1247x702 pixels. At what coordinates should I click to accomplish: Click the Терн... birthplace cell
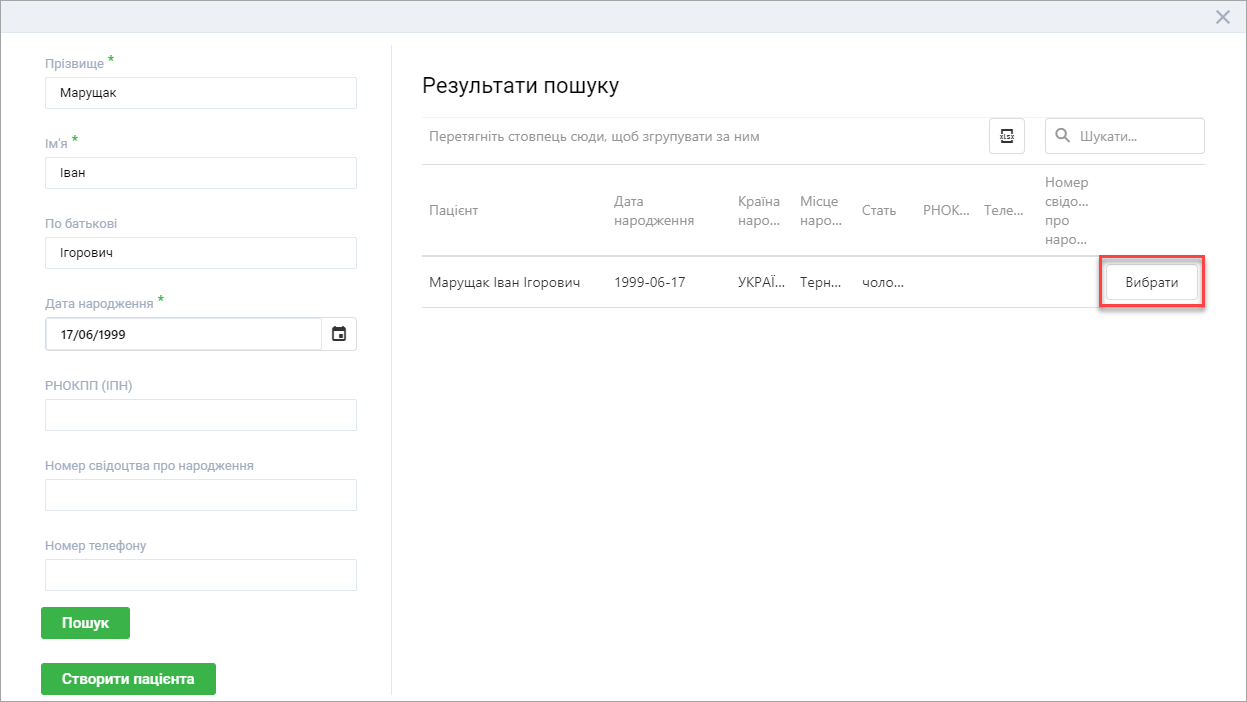(x=822, y=283)
